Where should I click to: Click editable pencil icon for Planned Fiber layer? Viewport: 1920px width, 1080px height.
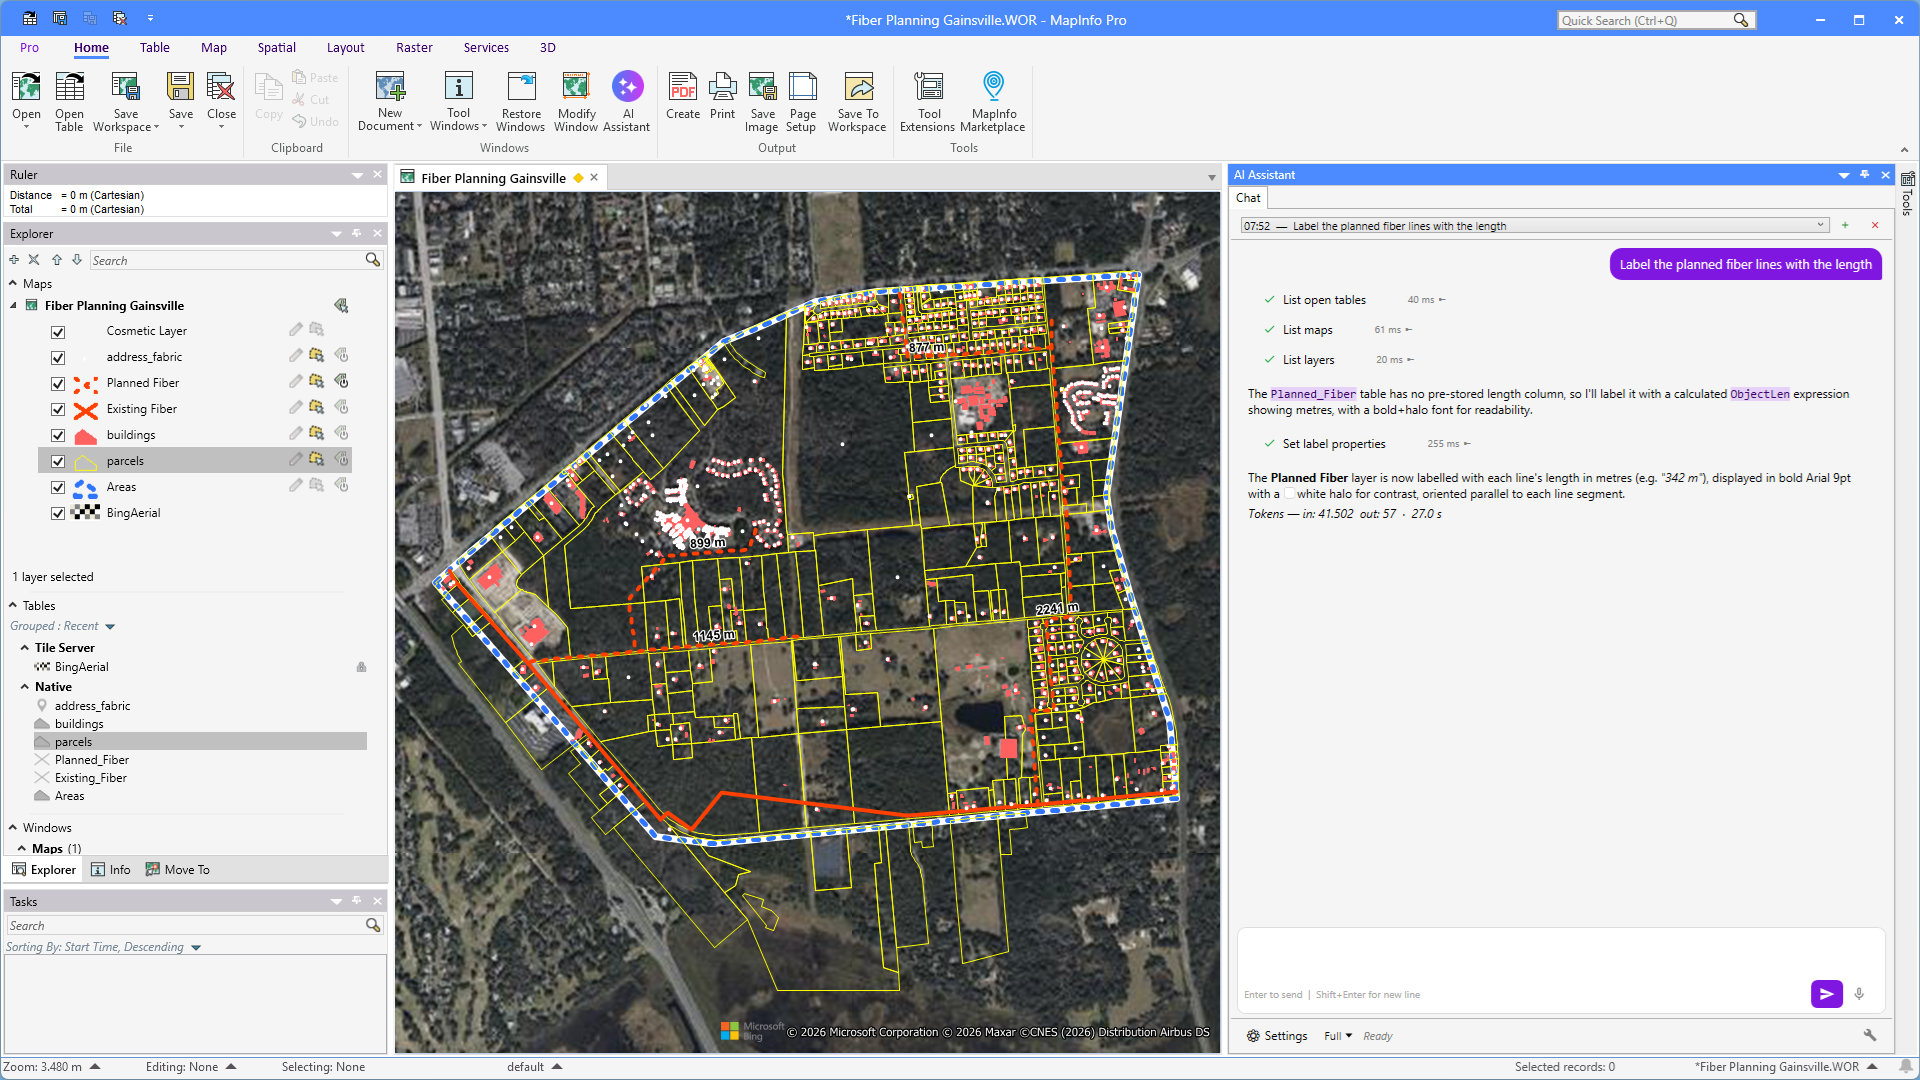pyautogui.click(x=296, y=382)
